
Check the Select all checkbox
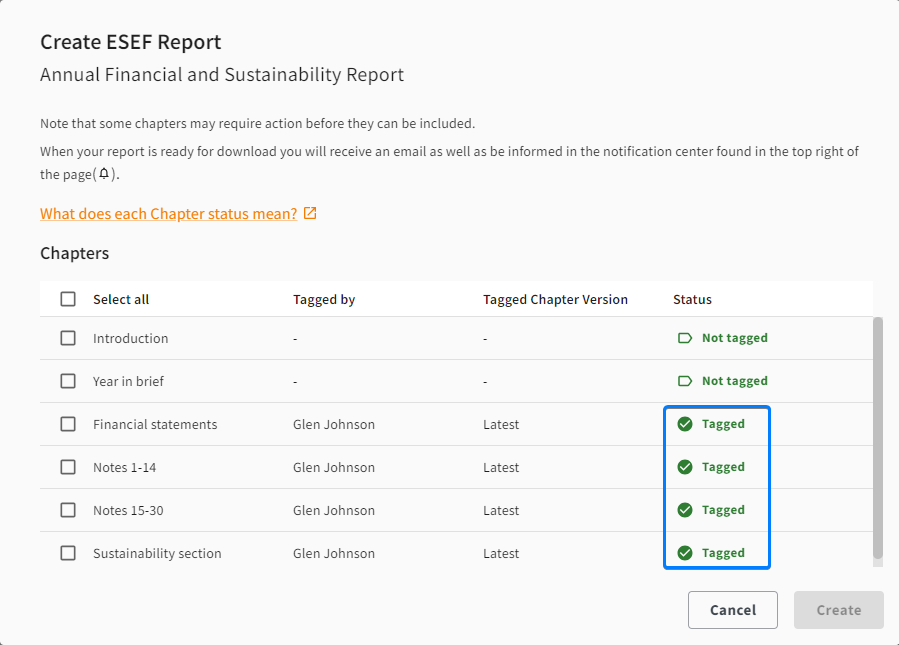pyautogui.click(x=68, y=299)
